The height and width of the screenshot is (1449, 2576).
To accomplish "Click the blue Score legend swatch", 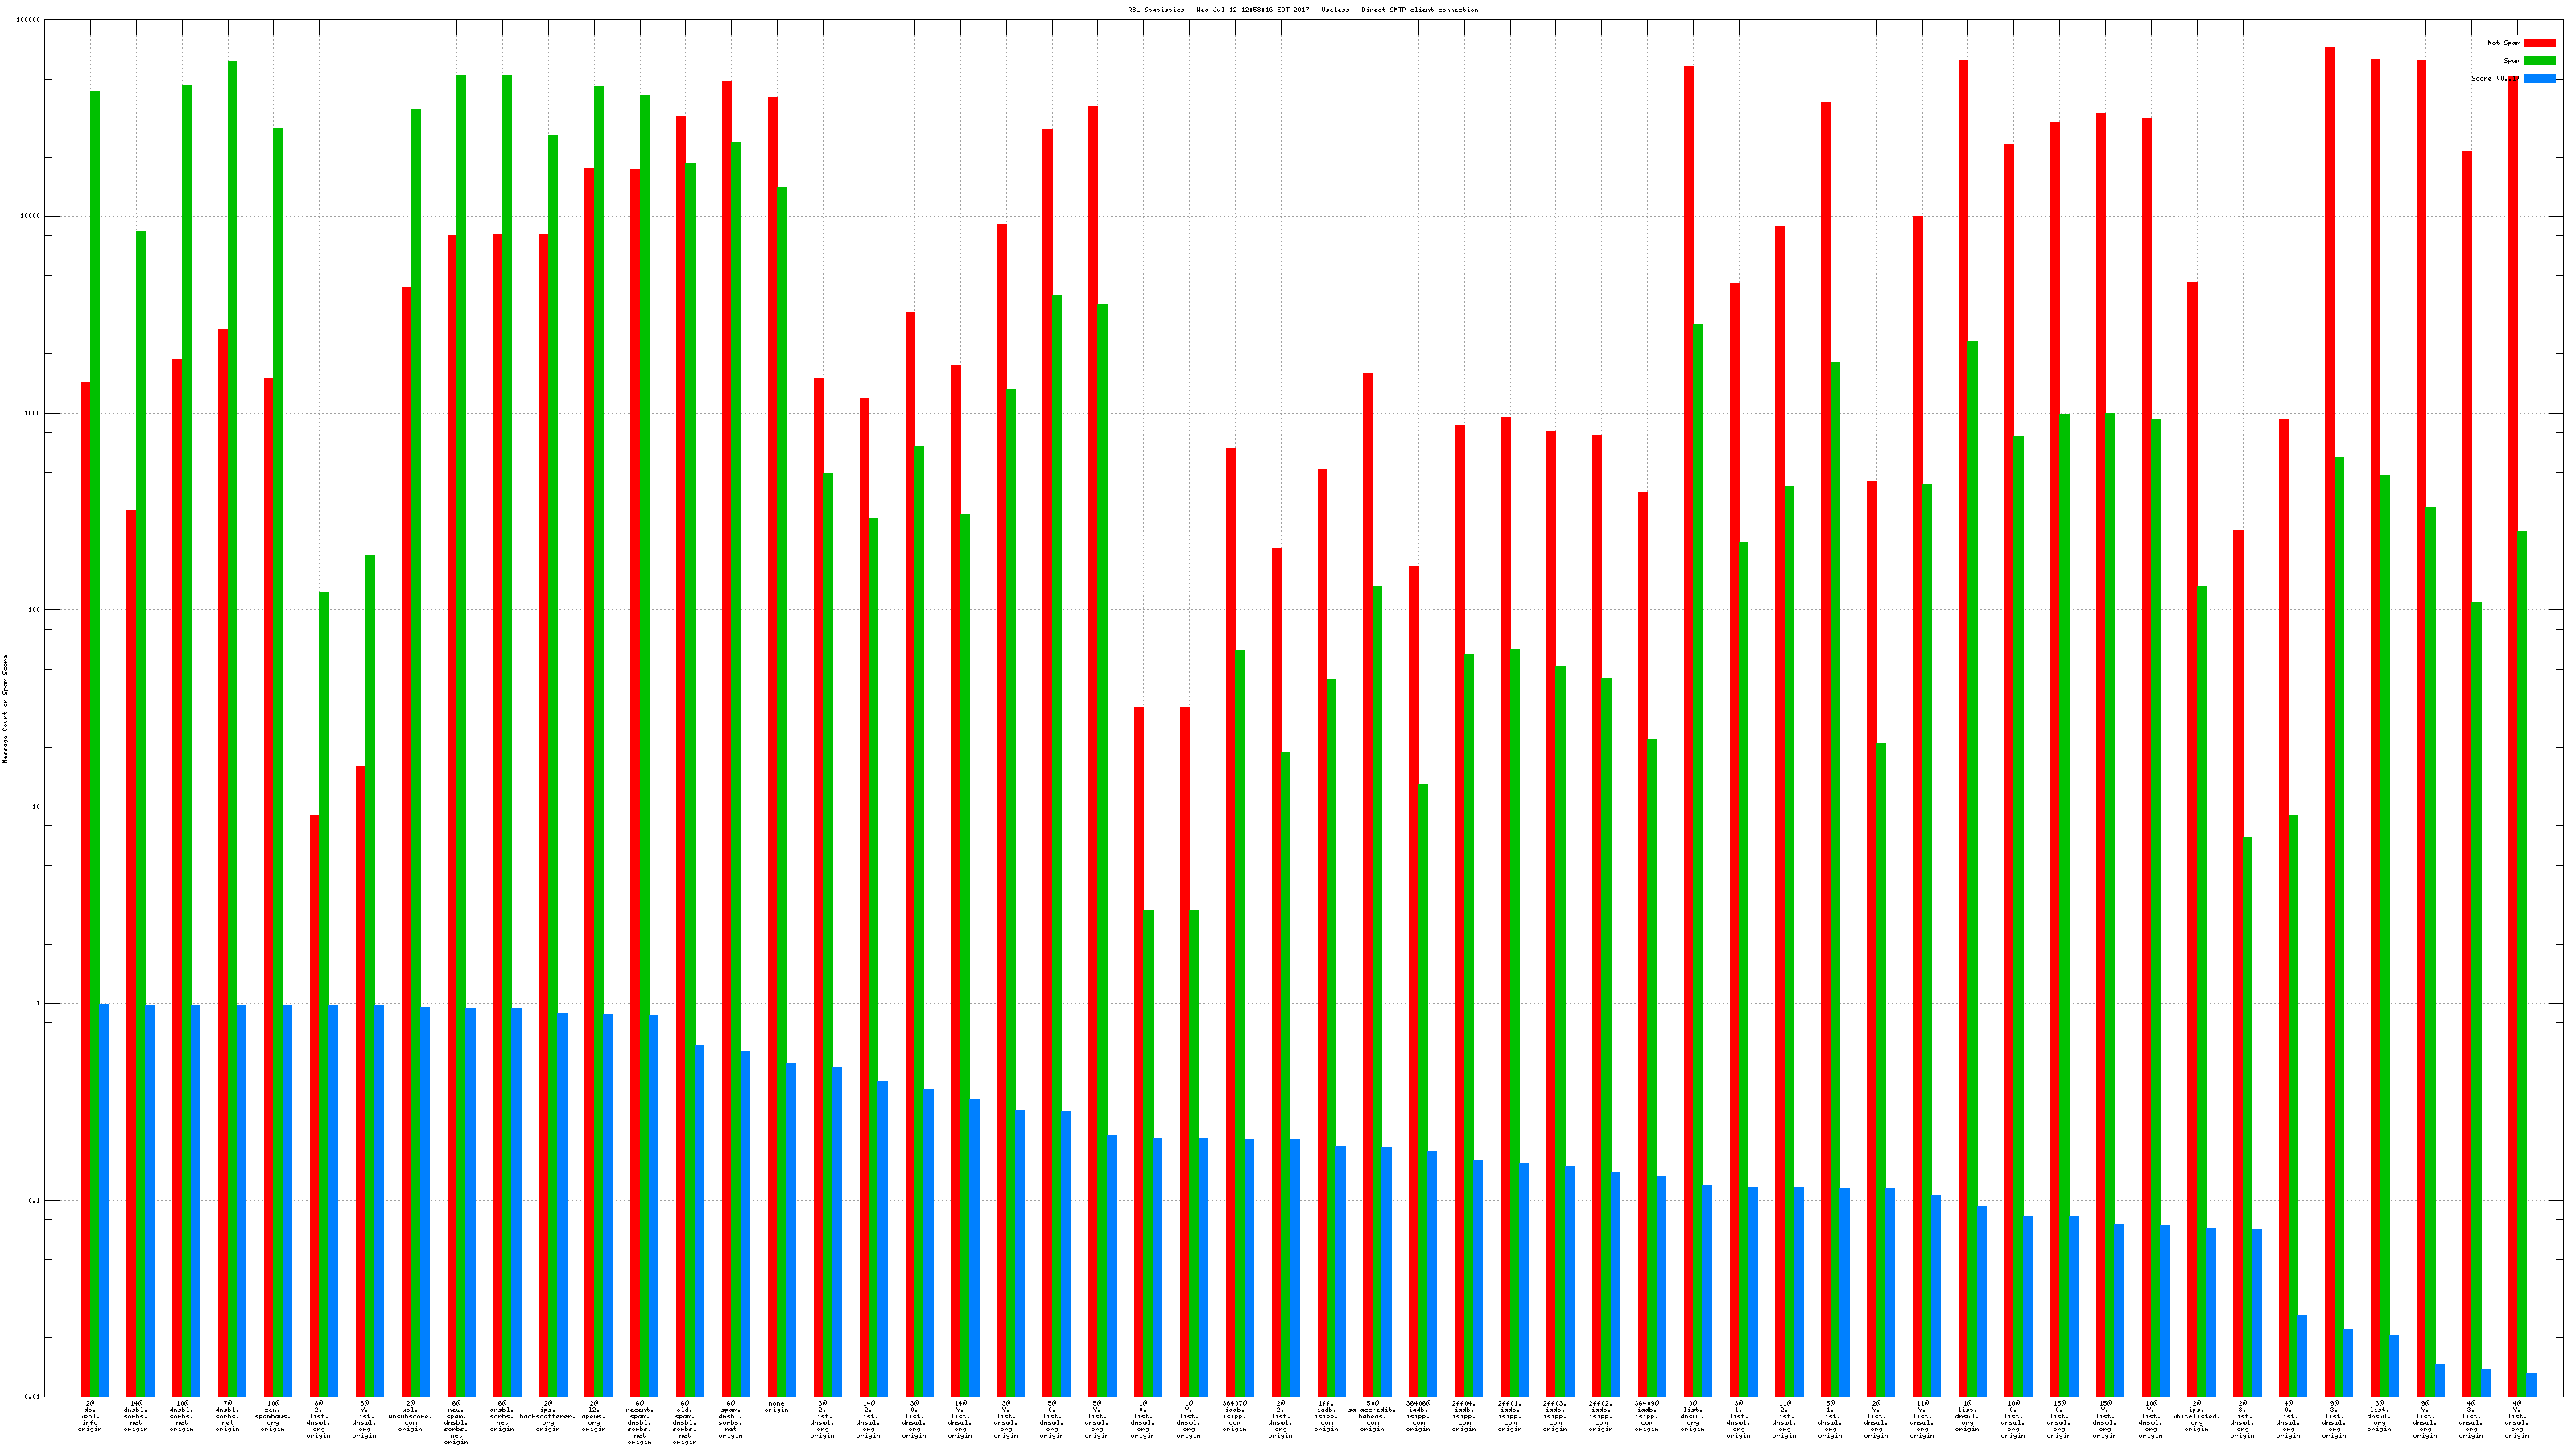I will click(2539, 79).
